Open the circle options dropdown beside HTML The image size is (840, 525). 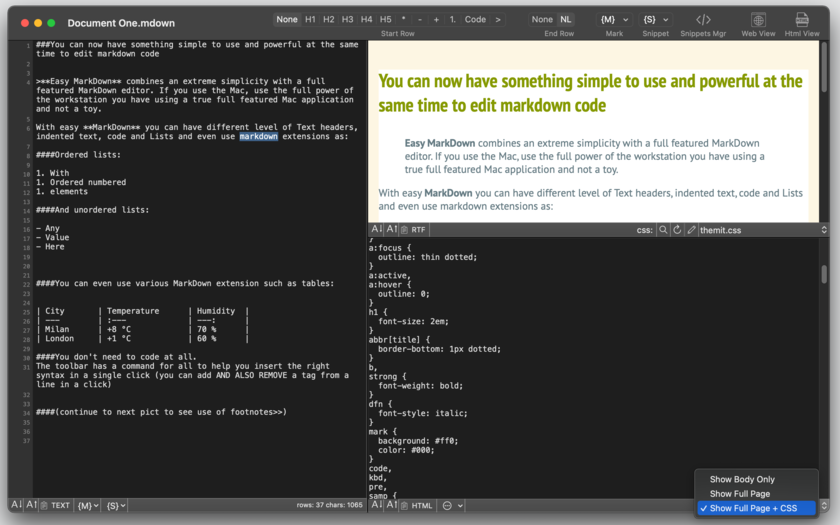[x=452, y=505]
